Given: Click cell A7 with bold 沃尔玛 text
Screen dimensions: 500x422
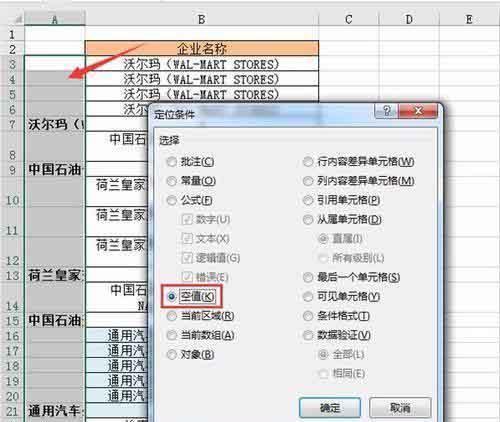Looking at the screenshot, I should click(55, 124).
